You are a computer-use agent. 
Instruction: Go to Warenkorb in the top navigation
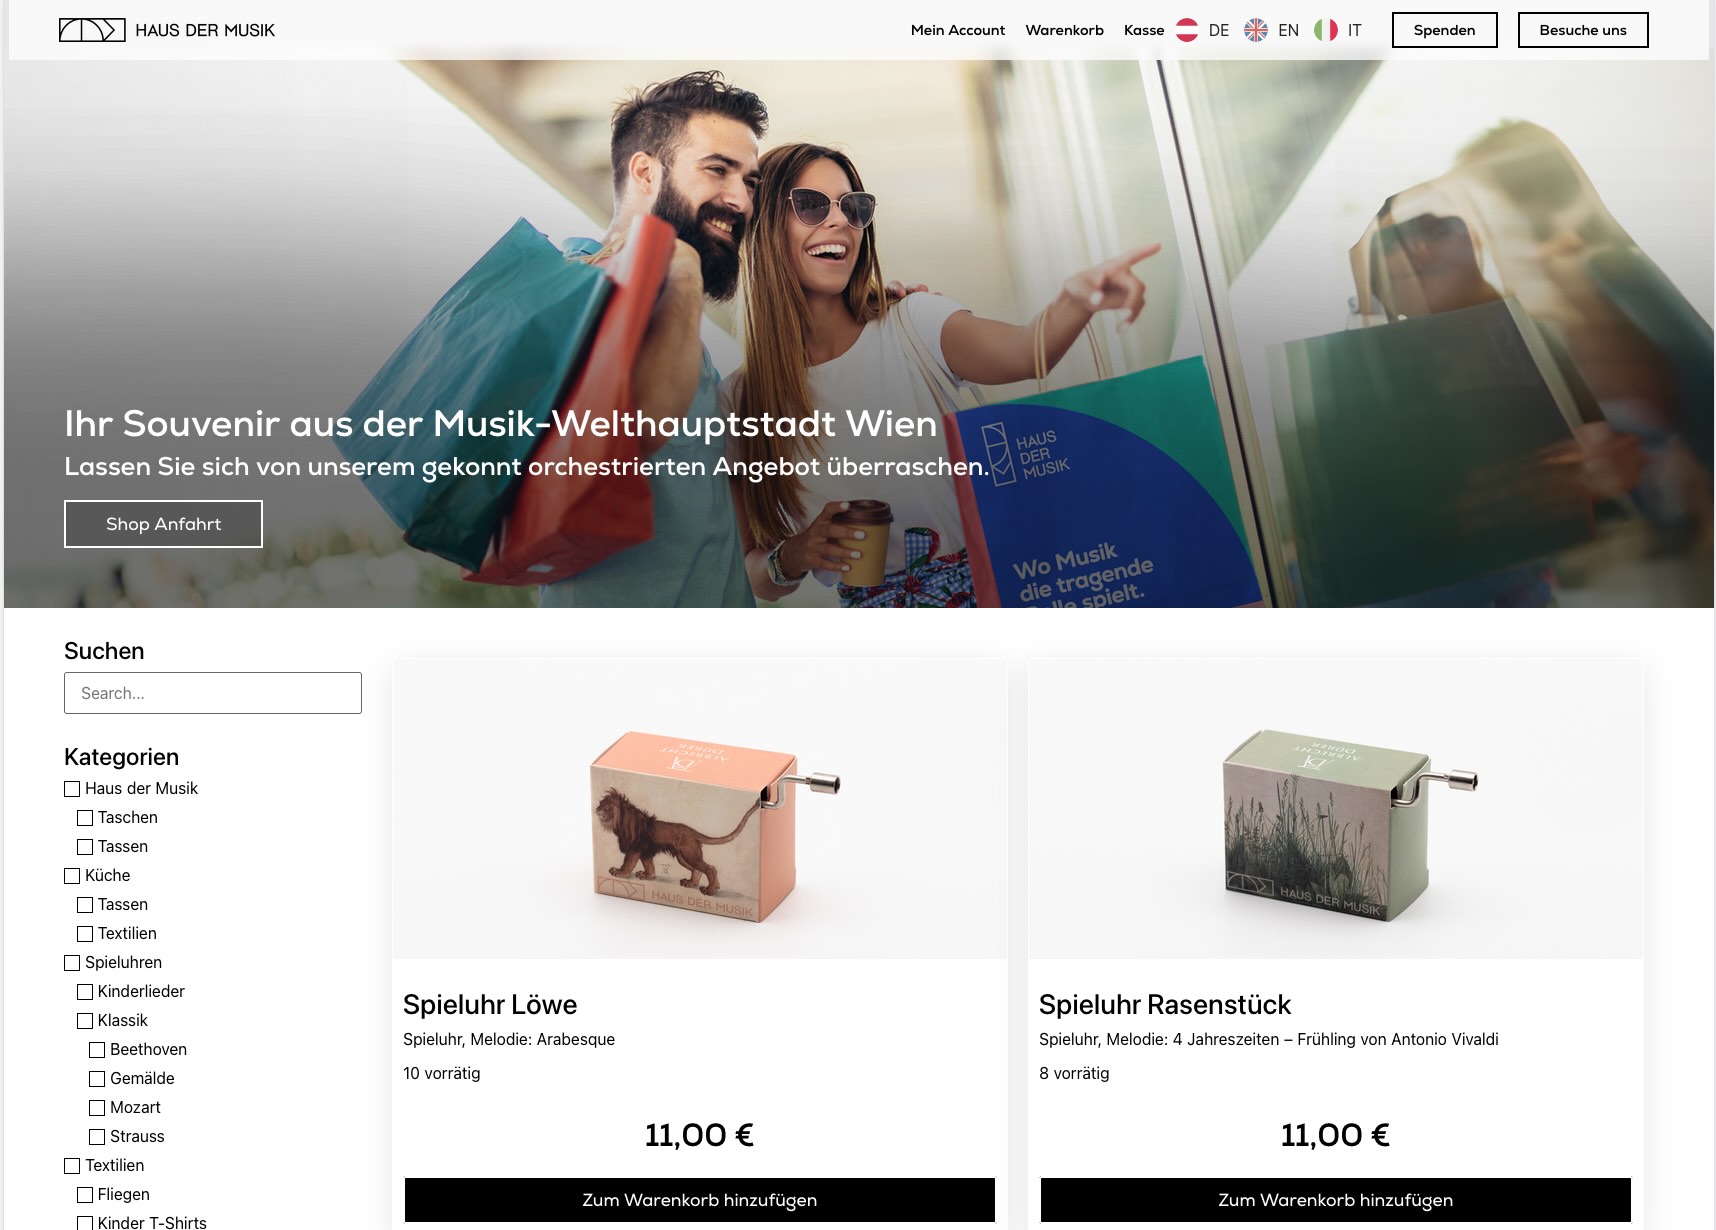coord(1065,30)
